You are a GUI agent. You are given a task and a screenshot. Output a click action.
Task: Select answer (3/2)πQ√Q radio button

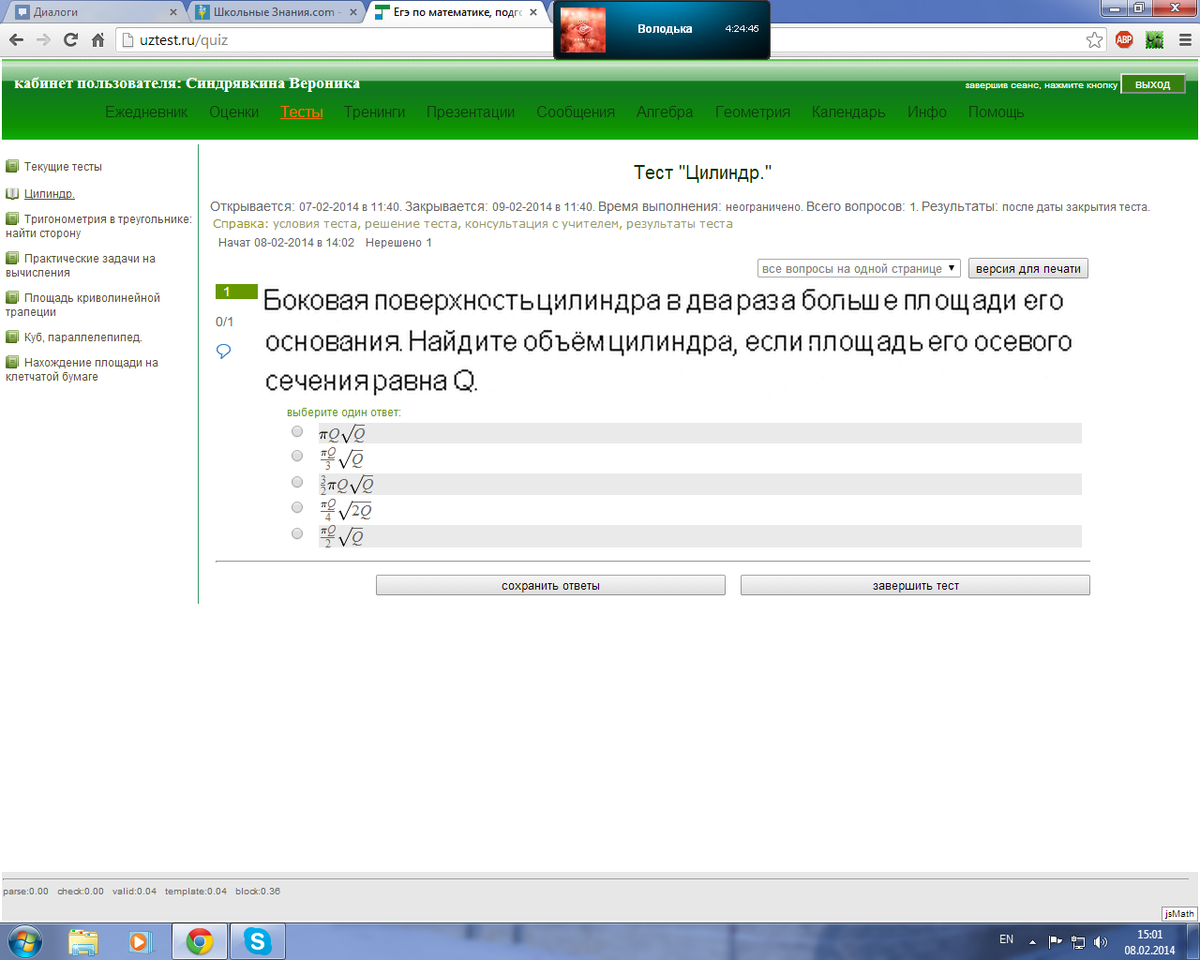pyautogui.click(x=297, y=482)
